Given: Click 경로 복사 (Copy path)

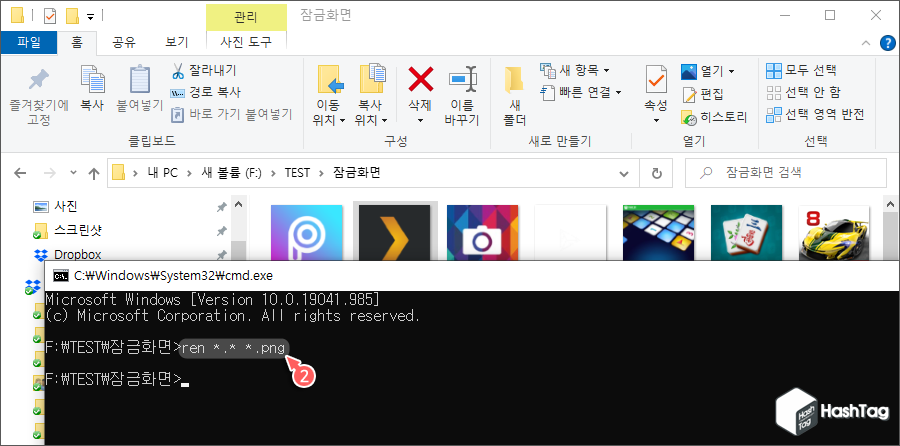Looking at the screenshot, I should pos(206,92).
